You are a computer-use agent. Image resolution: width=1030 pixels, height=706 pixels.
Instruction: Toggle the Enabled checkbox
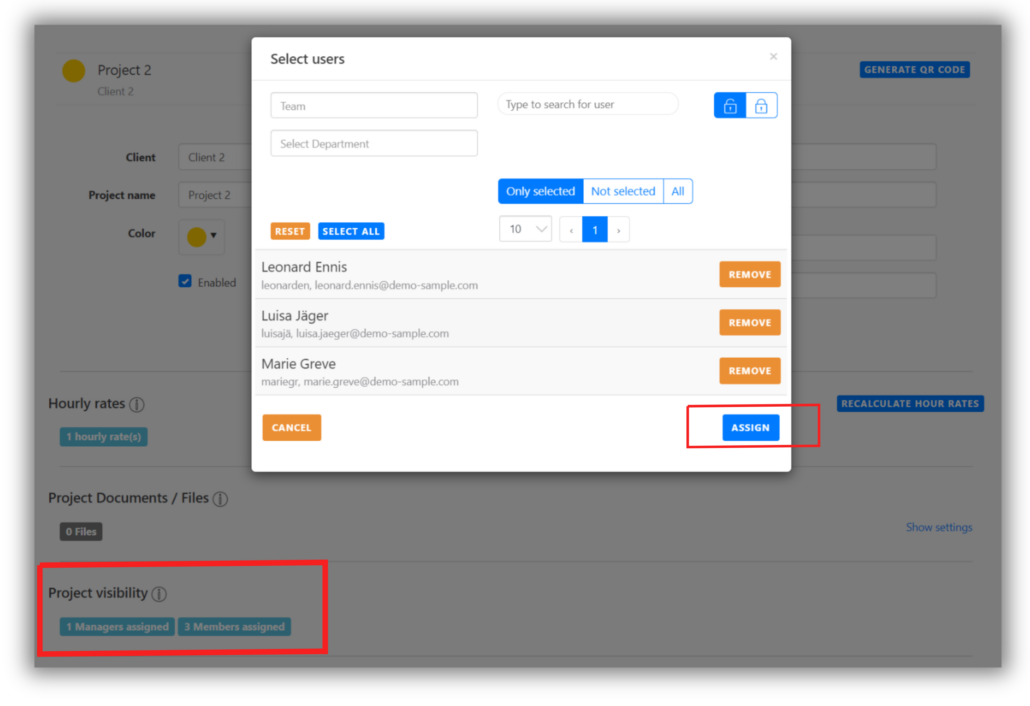pos(185,282)
